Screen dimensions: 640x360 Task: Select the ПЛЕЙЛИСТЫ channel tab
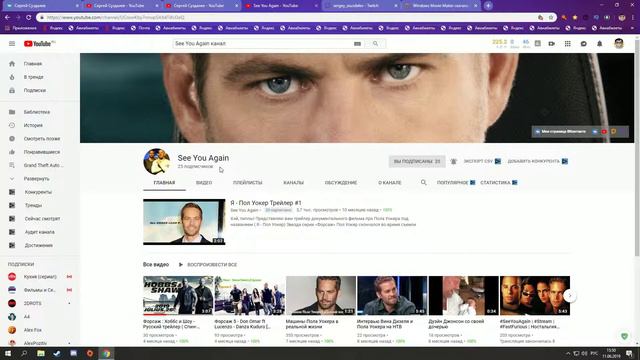pyautogui.click(x=247, y=182)
